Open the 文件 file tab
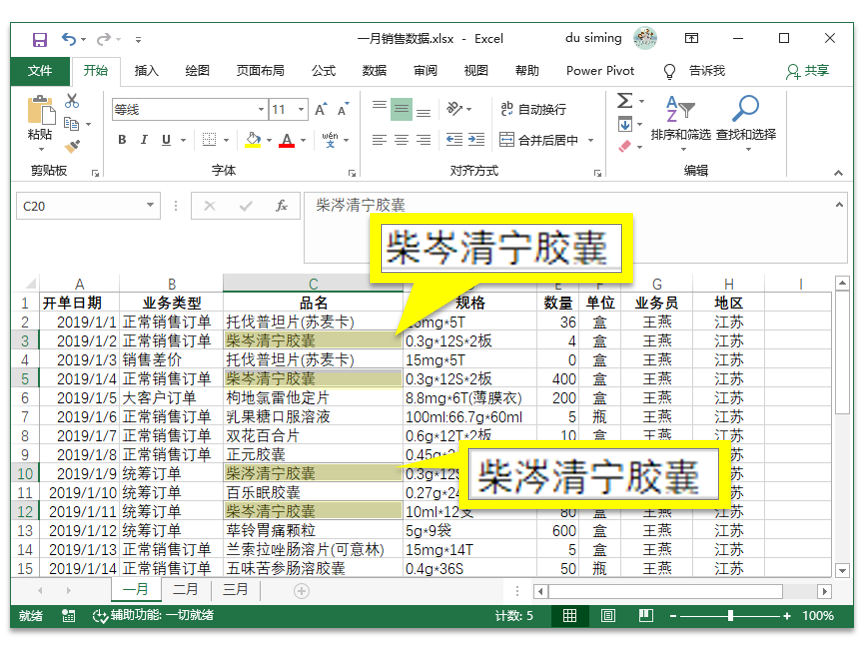Screen dimensions: 863x657 click(x=40, y=70)
